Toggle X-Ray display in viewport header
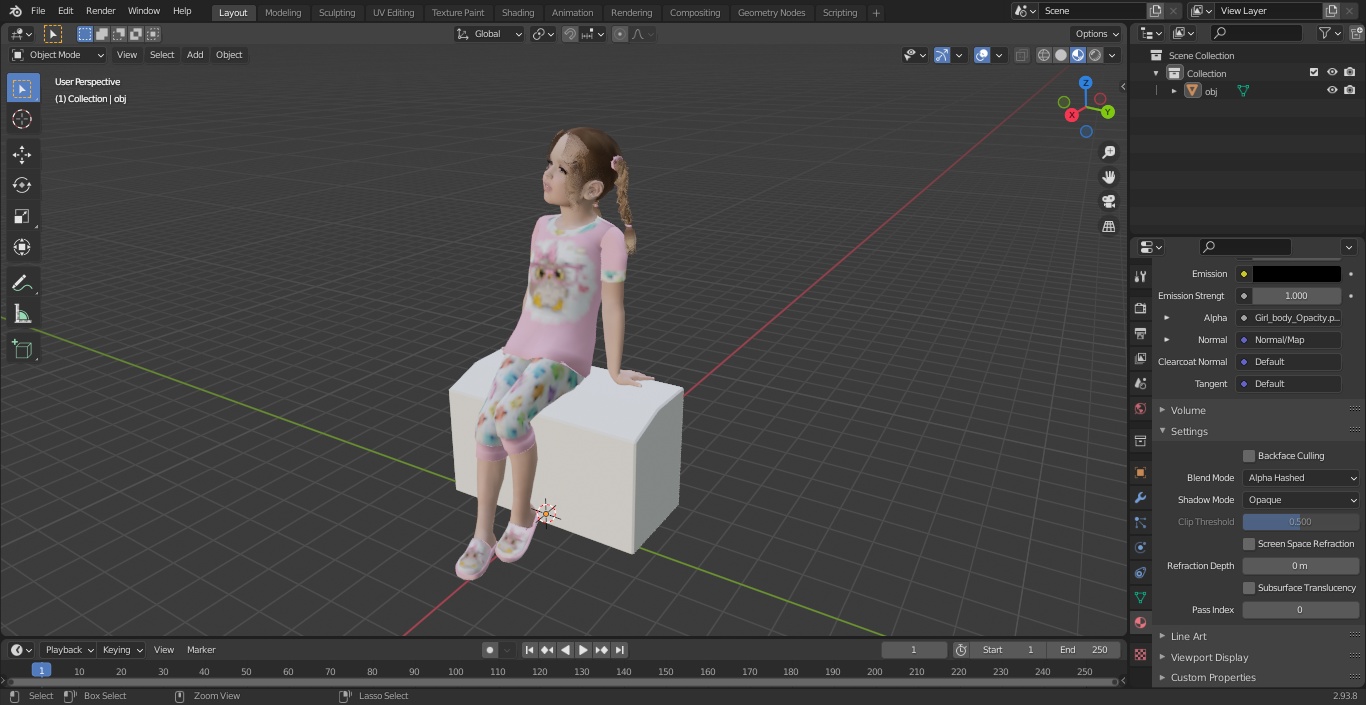The width and height of the screenshot is (1366, 705). (x=1021, y=55)
